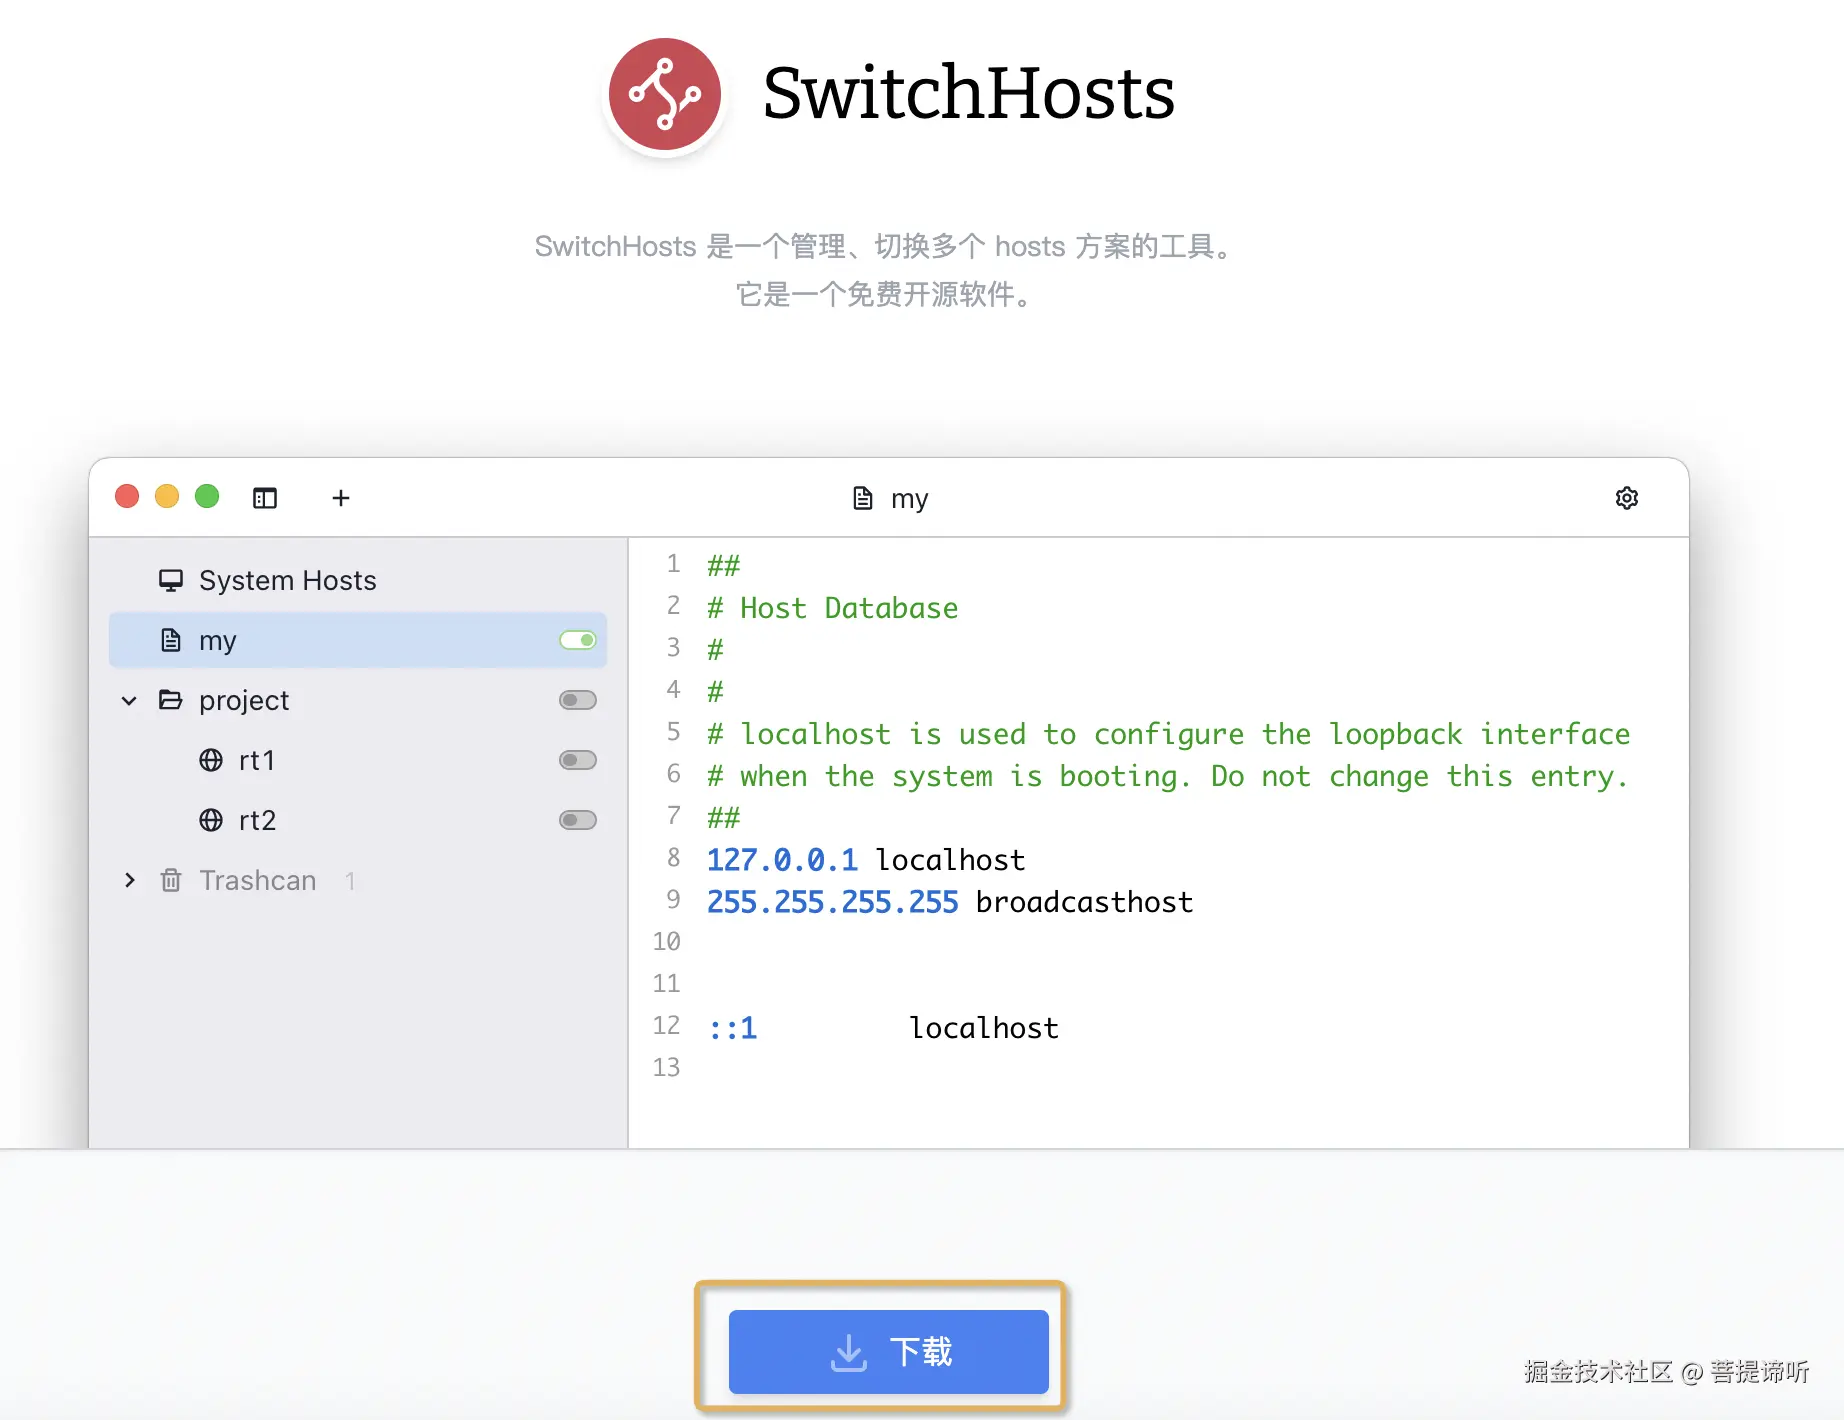Click the document icon beside my in sidebar

pyautogui.click(x=171, y=640)
